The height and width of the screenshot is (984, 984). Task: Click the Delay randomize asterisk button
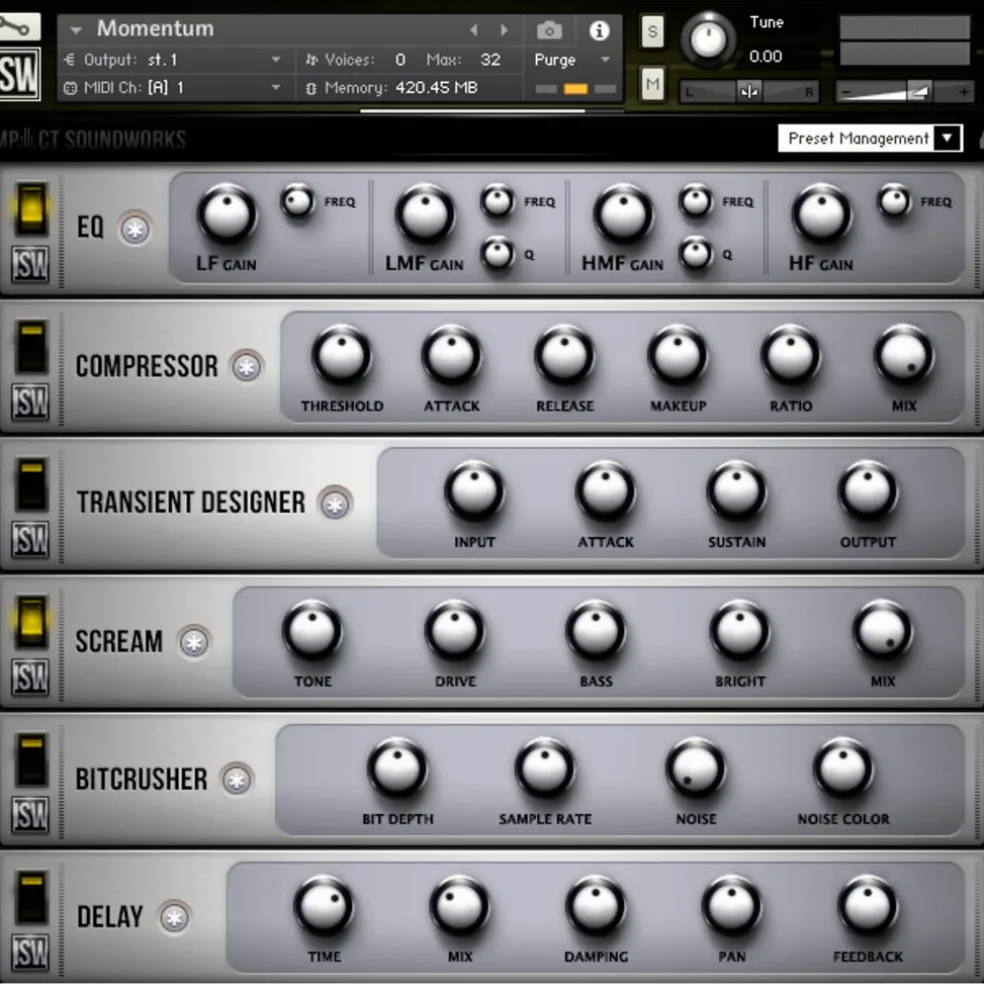pyautogui.click(x=174, y=917)
